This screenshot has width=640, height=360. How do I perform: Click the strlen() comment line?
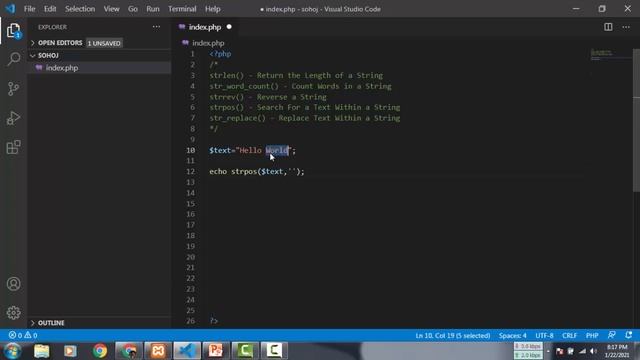(x=296, y=76)
